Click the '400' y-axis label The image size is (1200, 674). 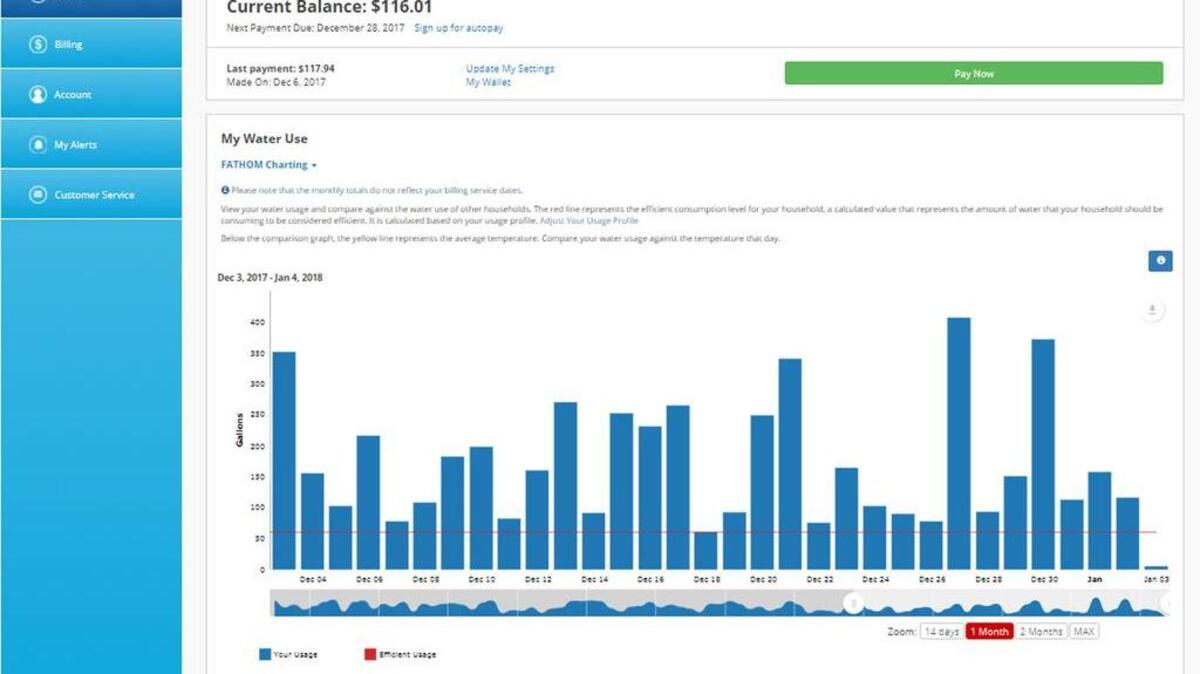[257, 322]
